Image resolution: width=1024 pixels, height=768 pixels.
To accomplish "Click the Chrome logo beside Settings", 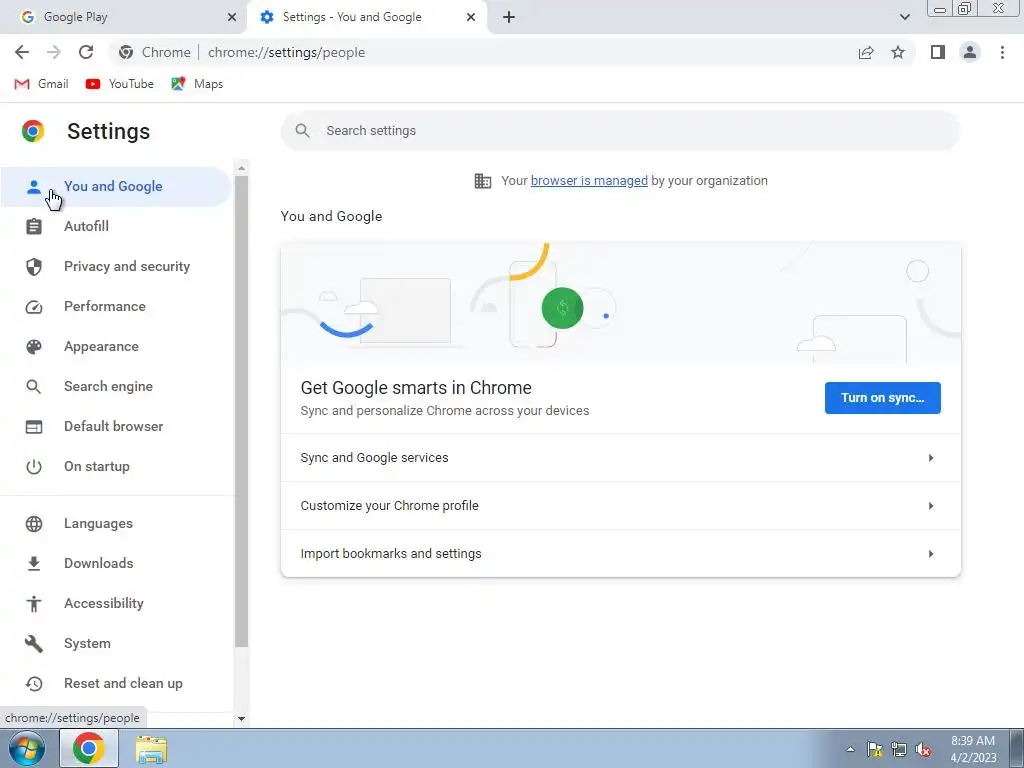I will [x=33, y=131].
